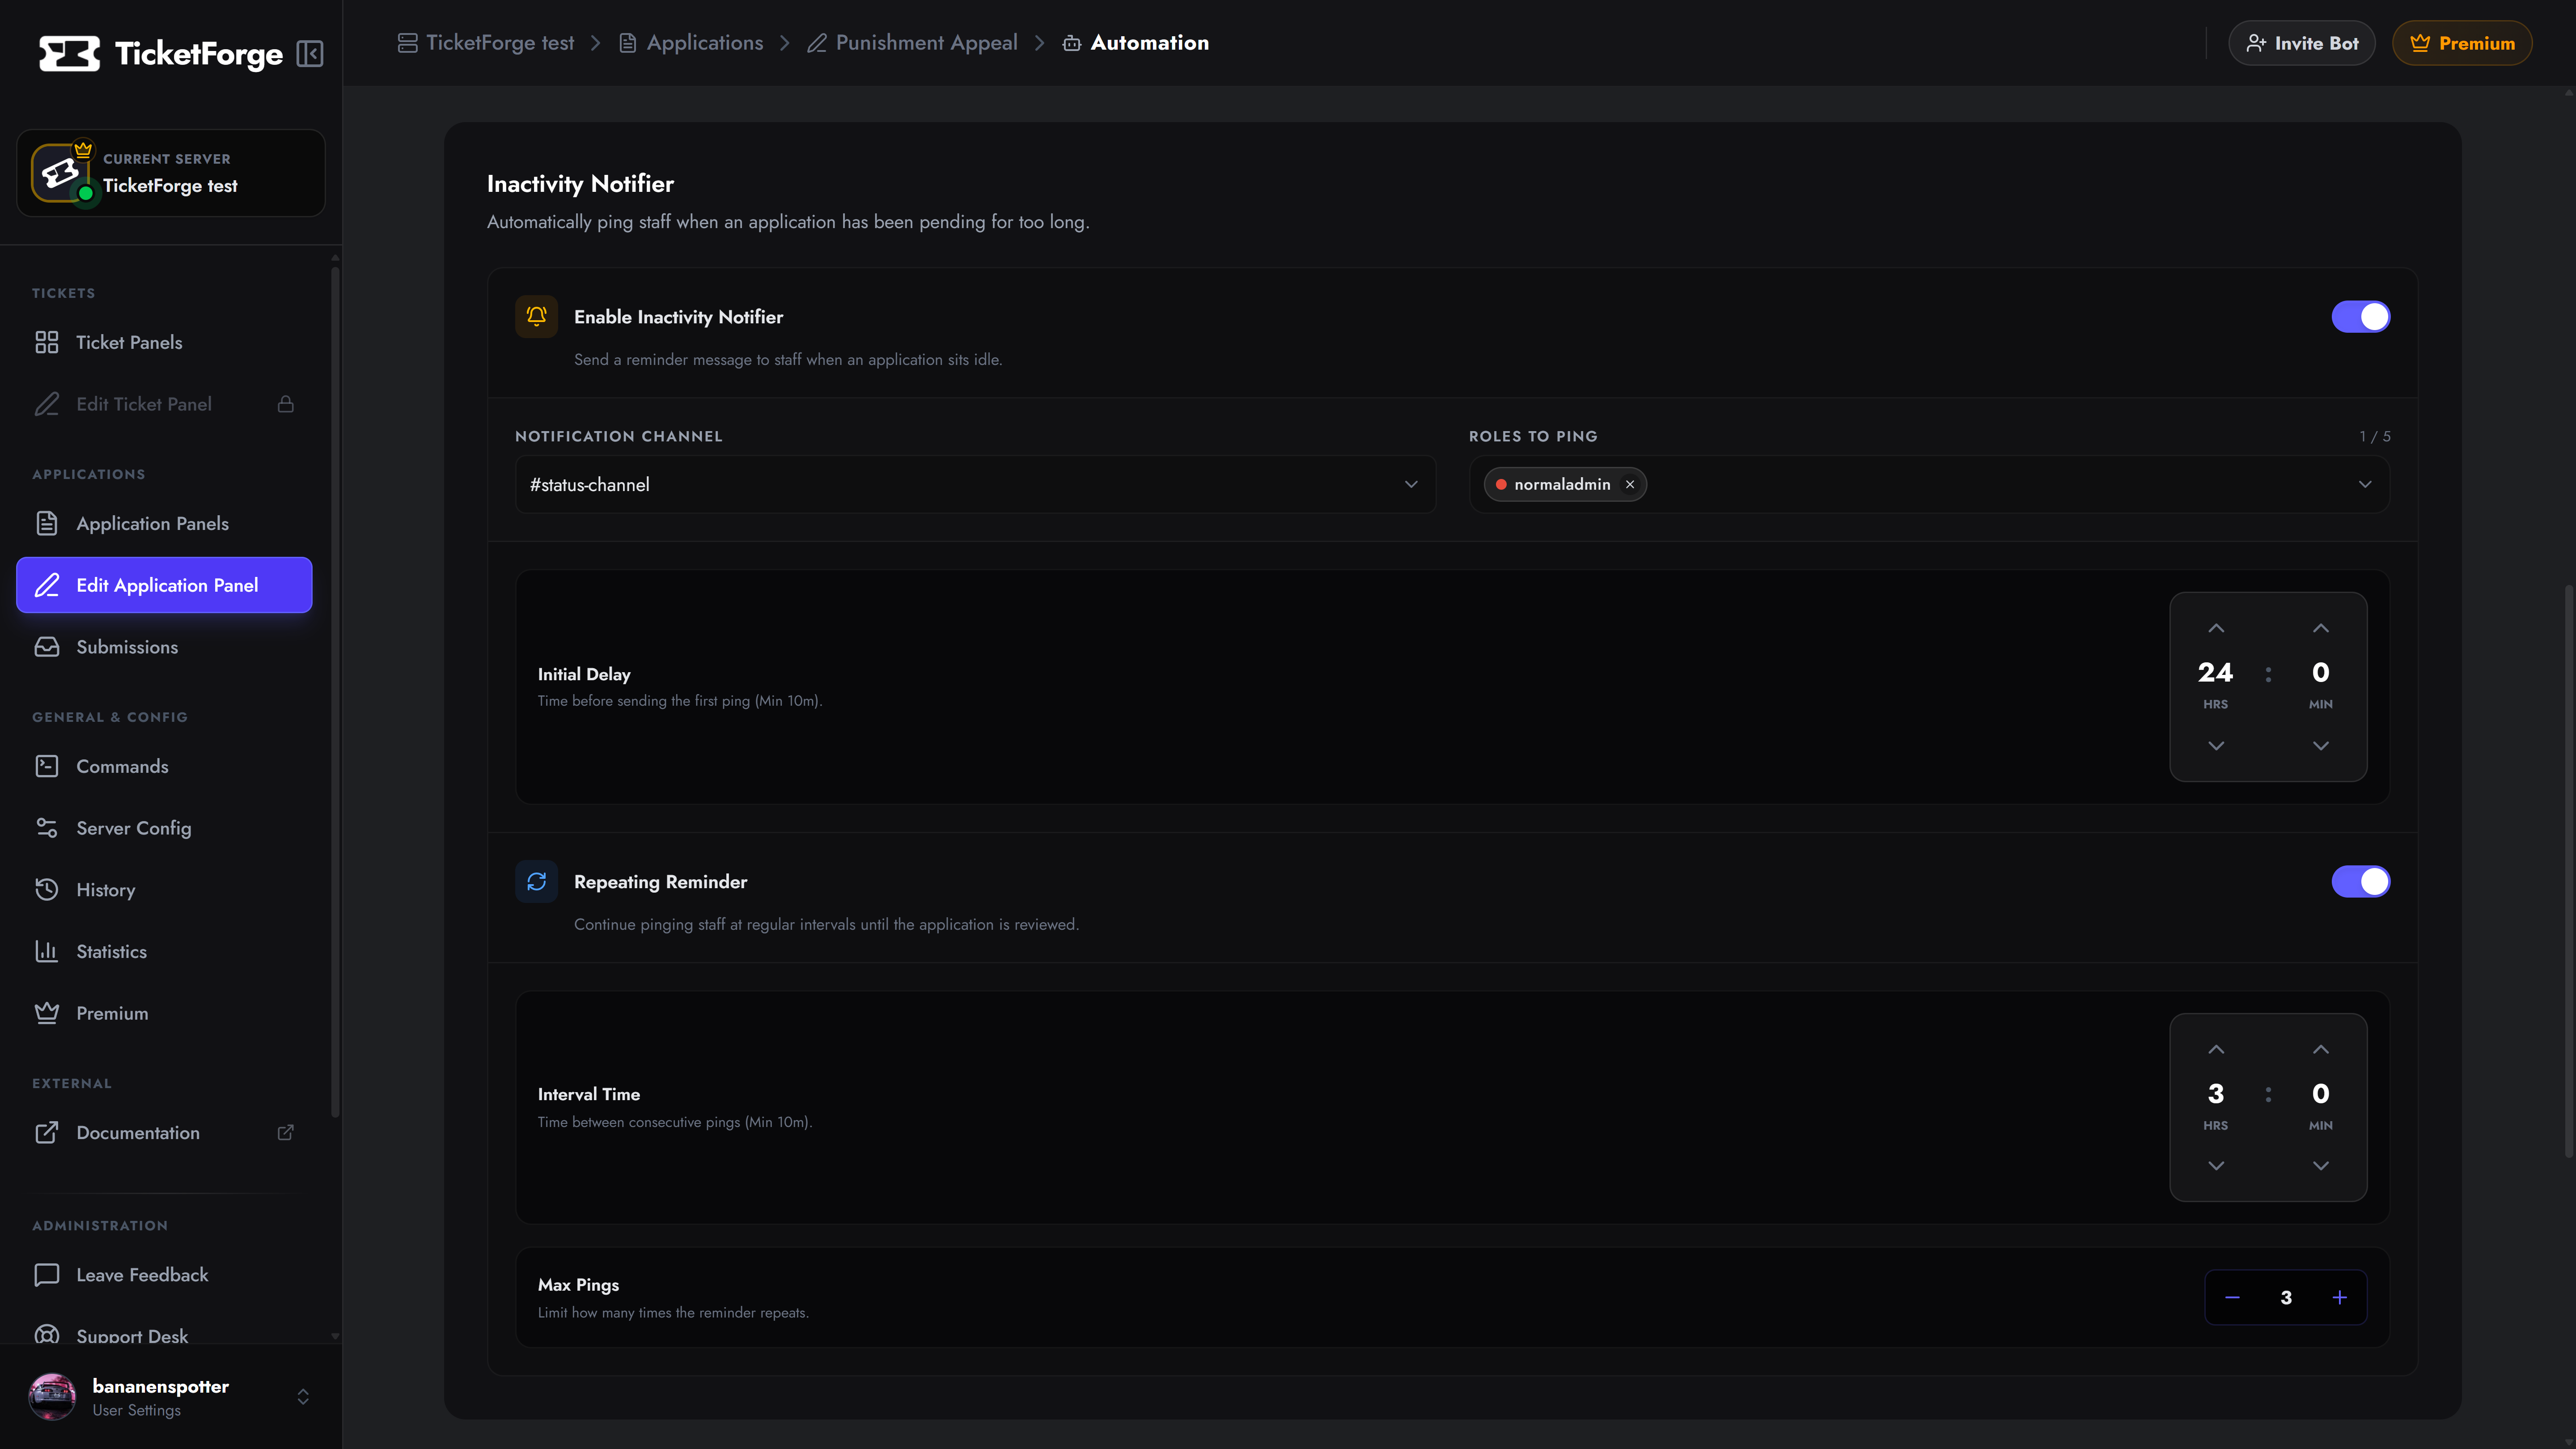
Task: Increase Interval Time minutes
Action: click(x=2321, y=1049)
